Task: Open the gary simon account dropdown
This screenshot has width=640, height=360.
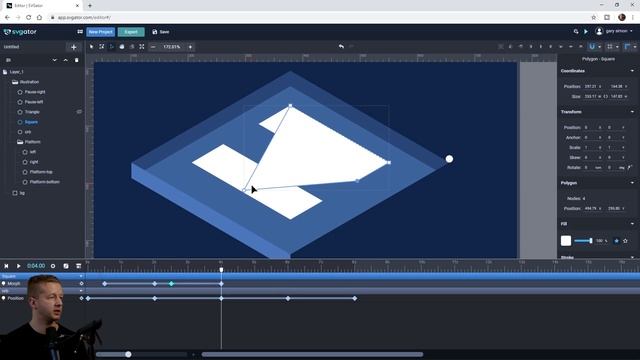Action: pyautogui.click(x=614, y=31)
